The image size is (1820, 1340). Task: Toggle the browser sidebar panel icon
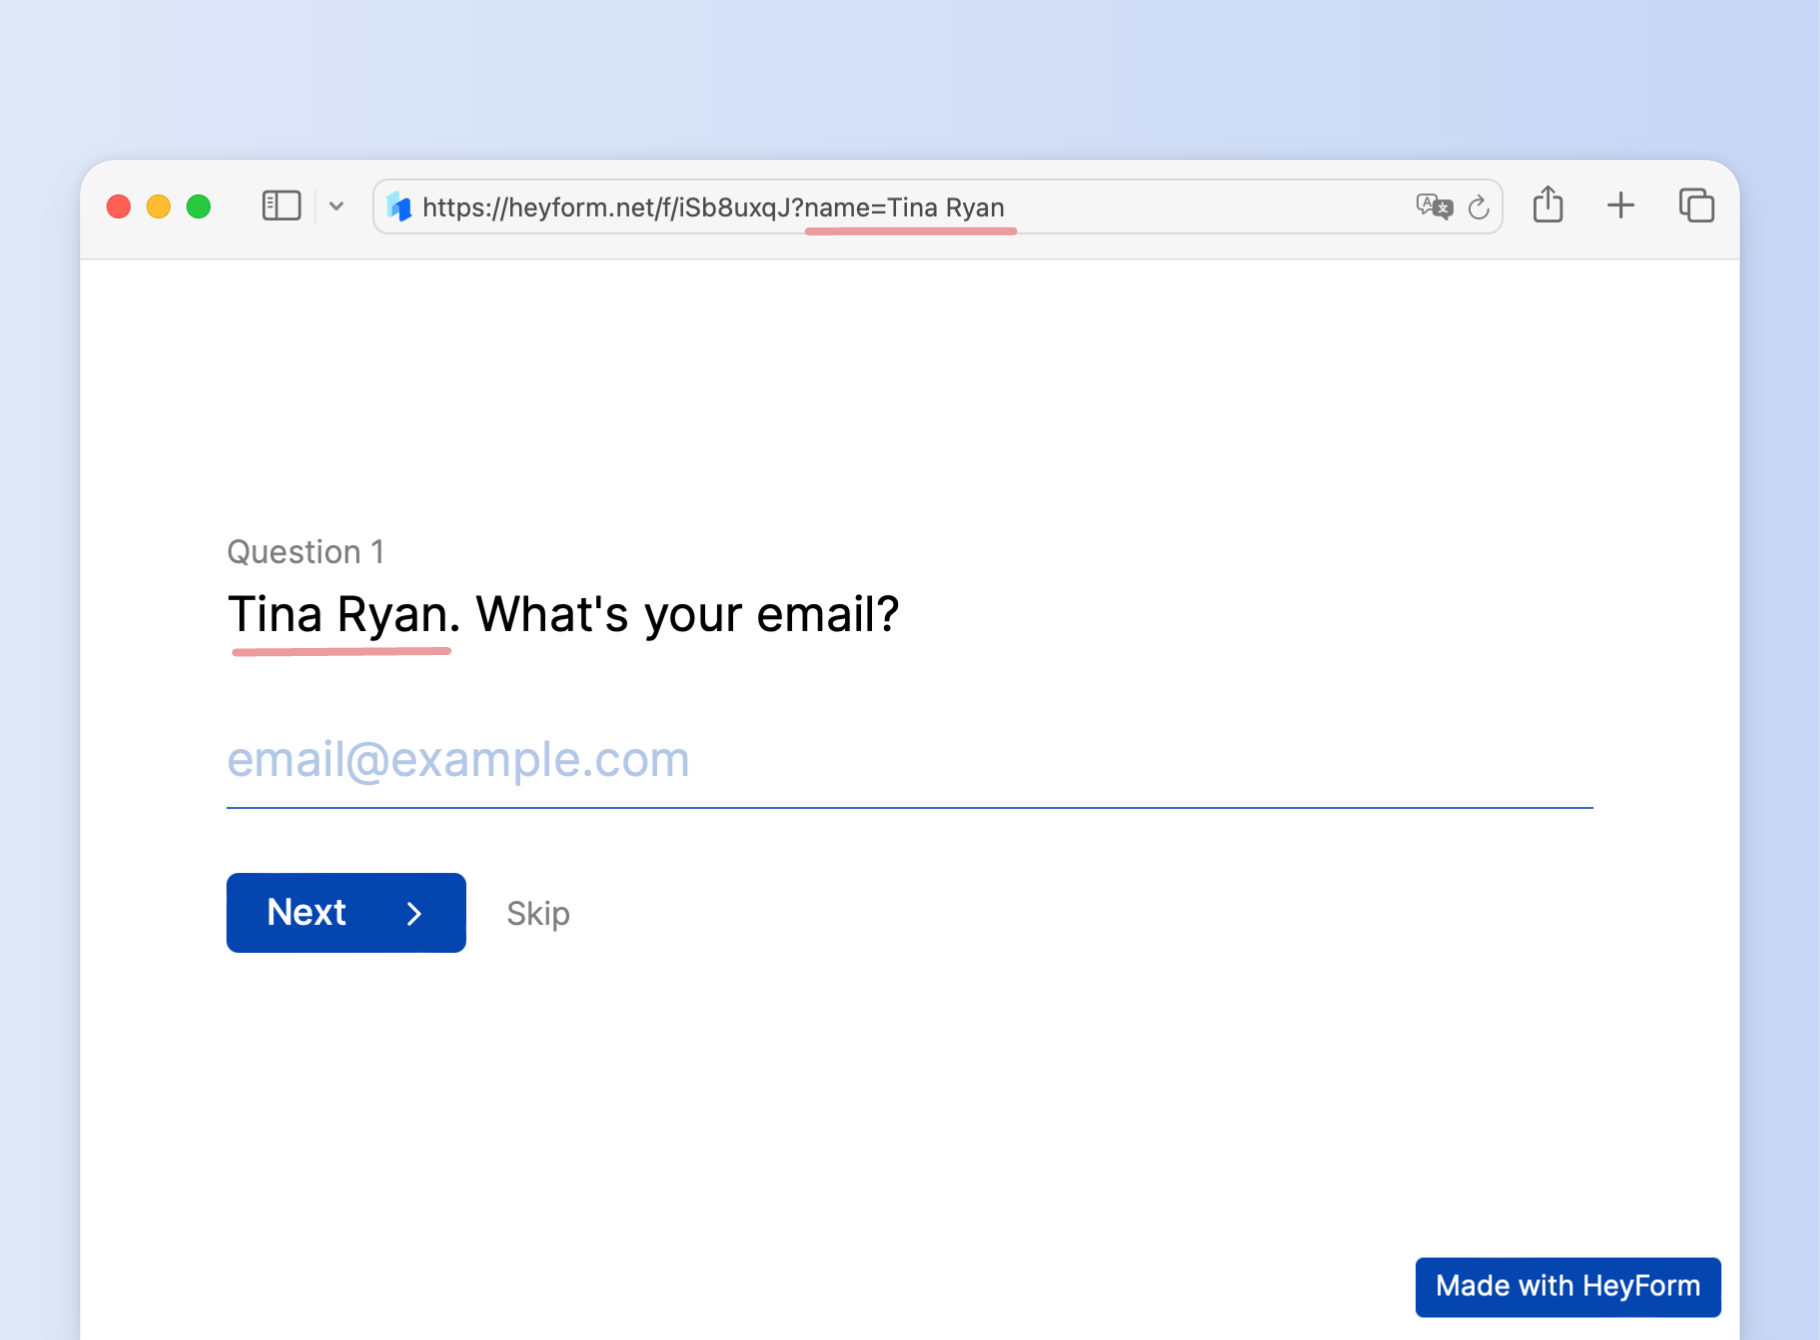pos(281,206)
